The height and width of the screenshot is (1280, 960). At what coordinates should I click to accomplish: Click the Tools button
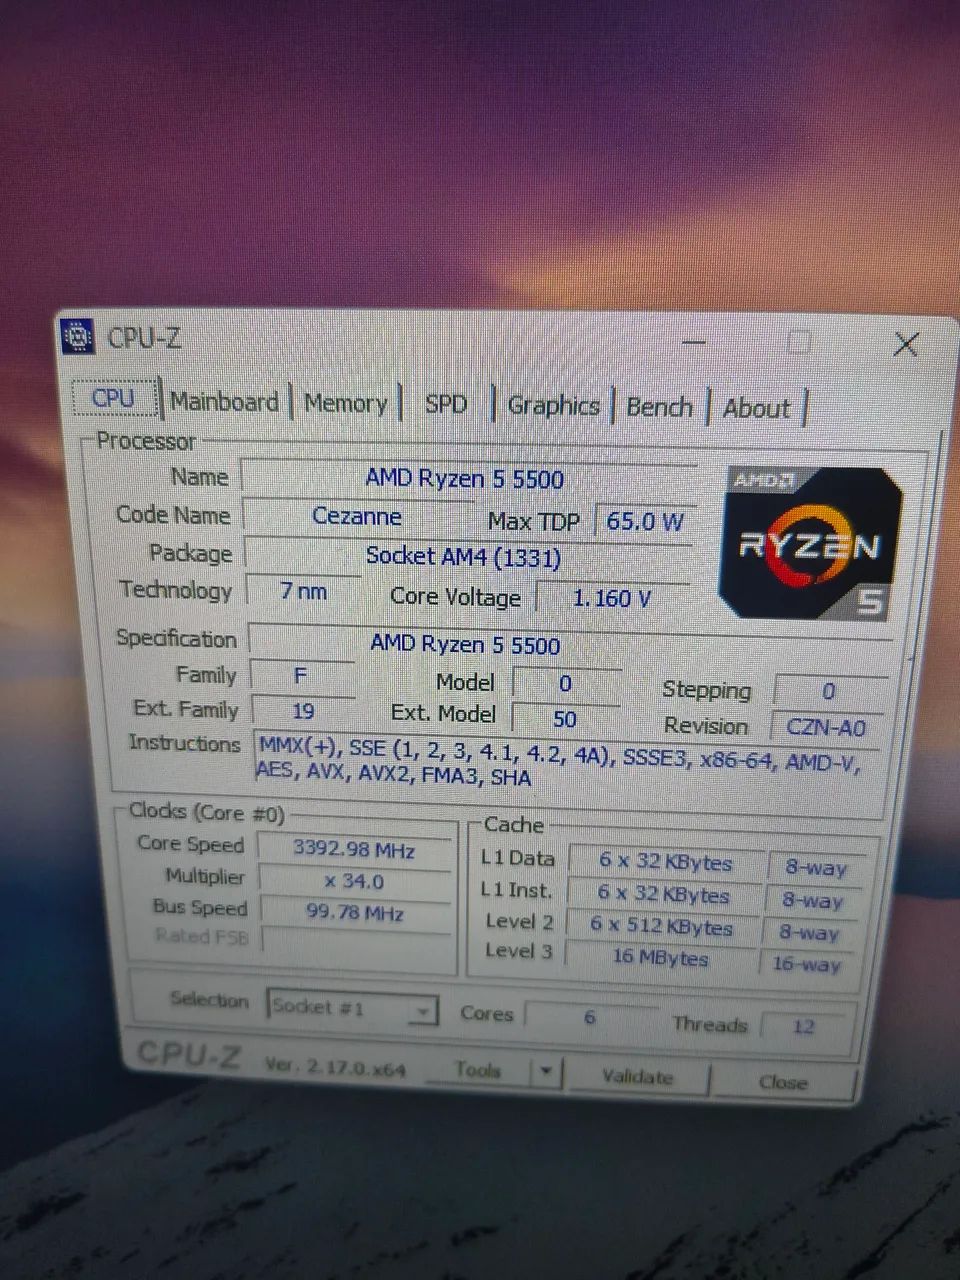(478, 1070)
